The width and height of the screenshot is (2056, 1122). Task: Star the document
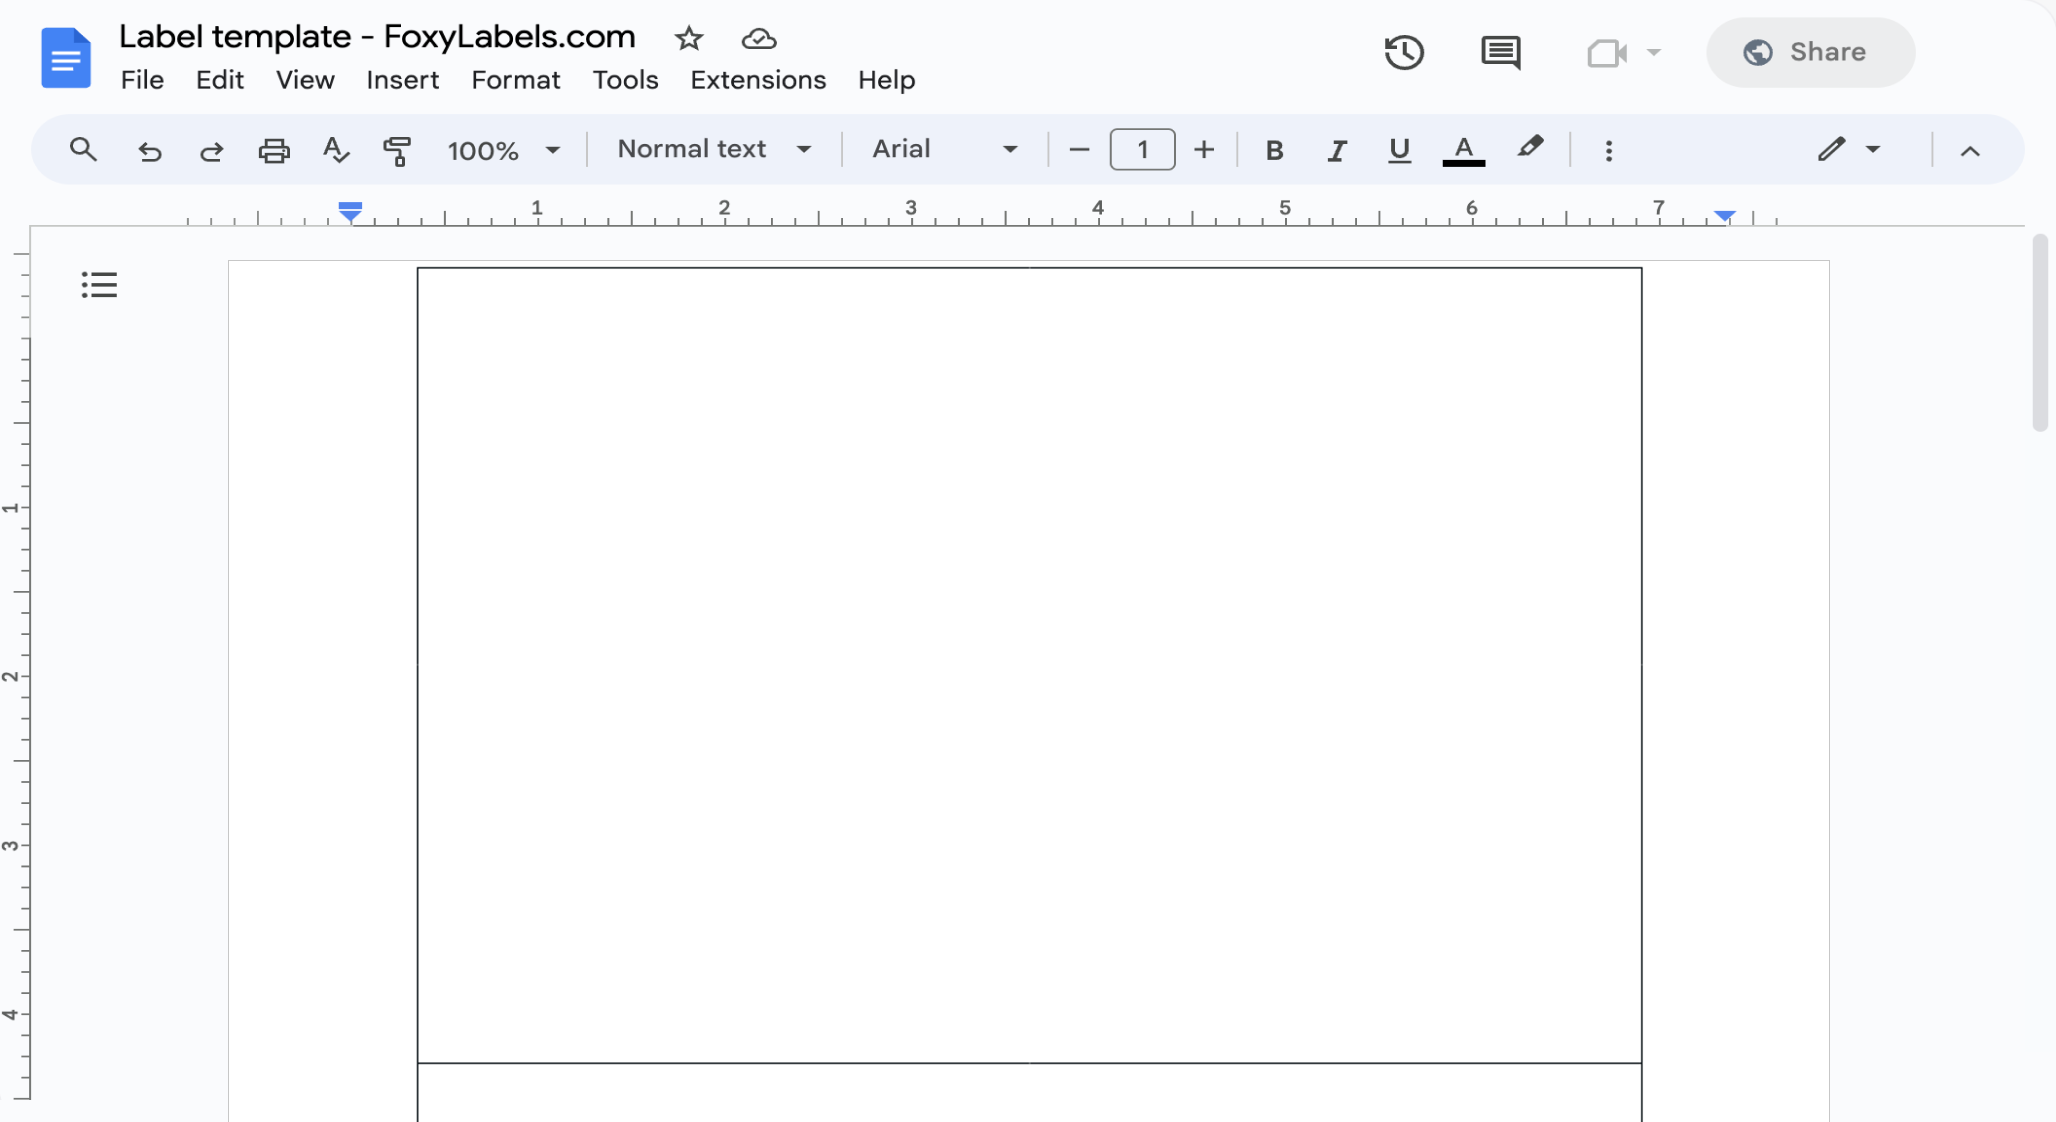point(689,38)
